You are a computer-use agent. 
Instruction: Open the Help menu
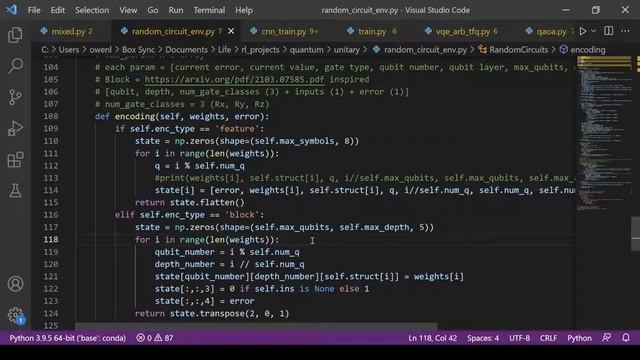(x=244, y=10)
